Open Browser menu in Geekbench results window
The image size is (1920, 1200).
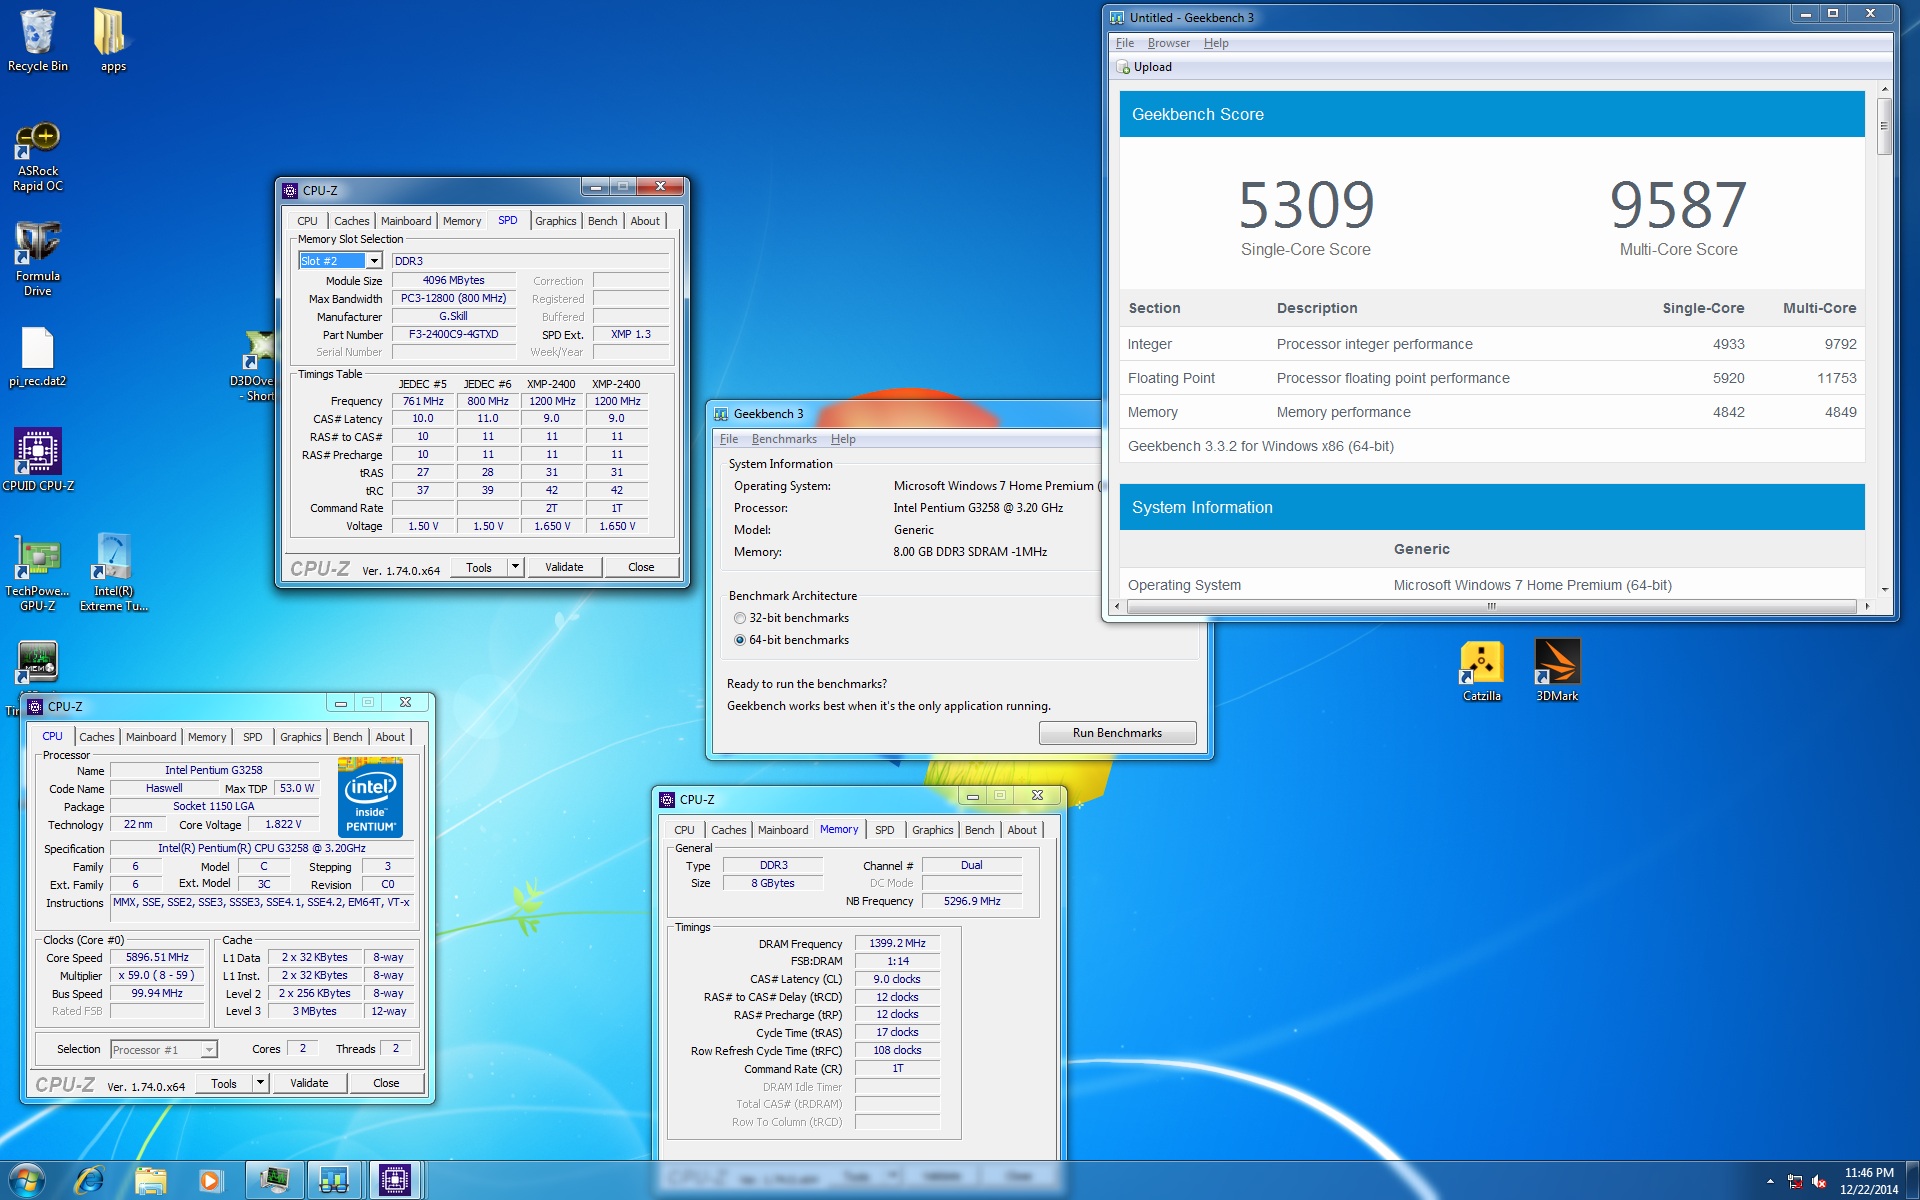tap(1168, 43)
